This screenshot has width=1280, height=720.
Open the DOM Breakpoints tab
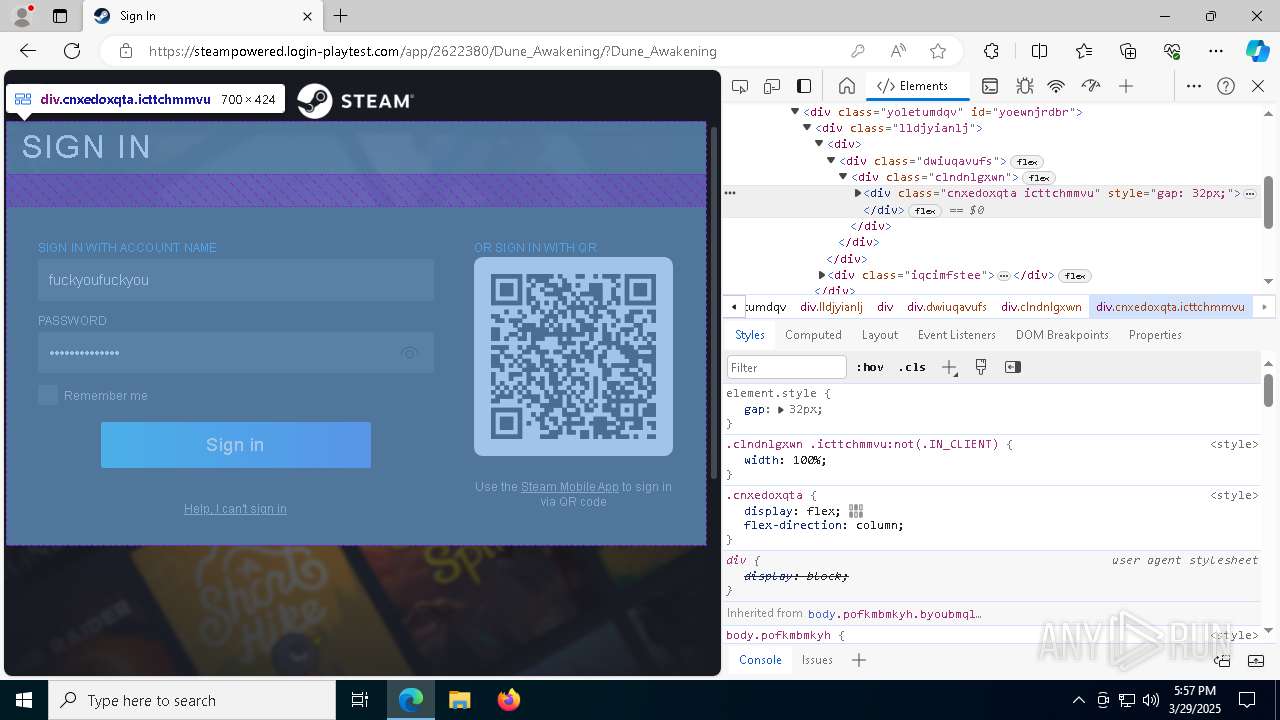(1062, 335)
